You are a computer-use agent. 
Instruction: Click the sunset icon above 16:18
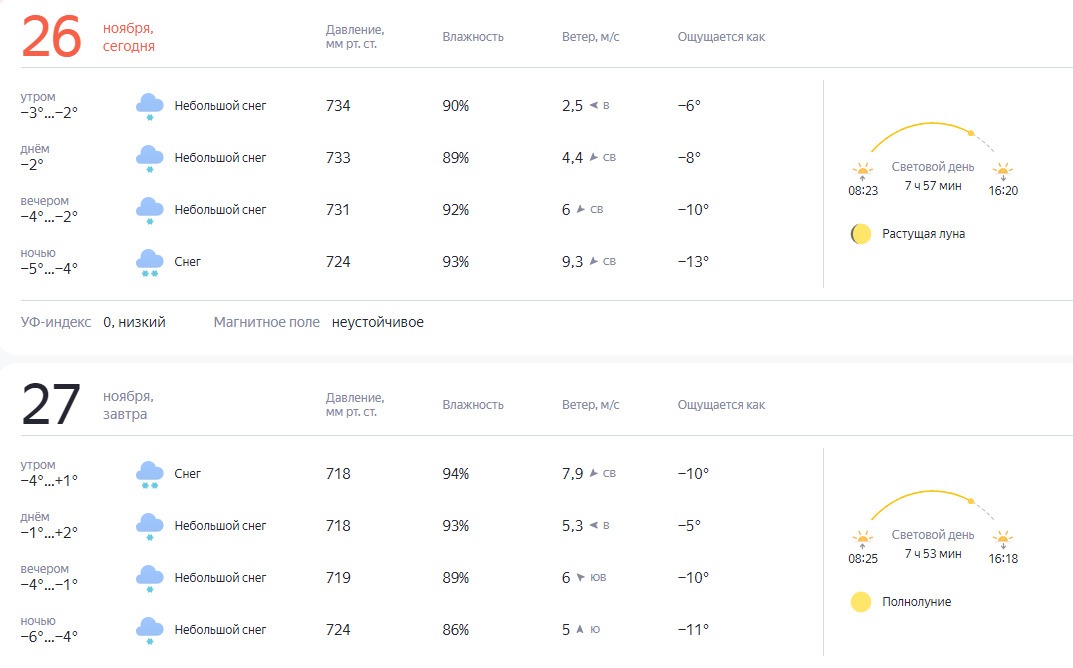(1003, 539)
